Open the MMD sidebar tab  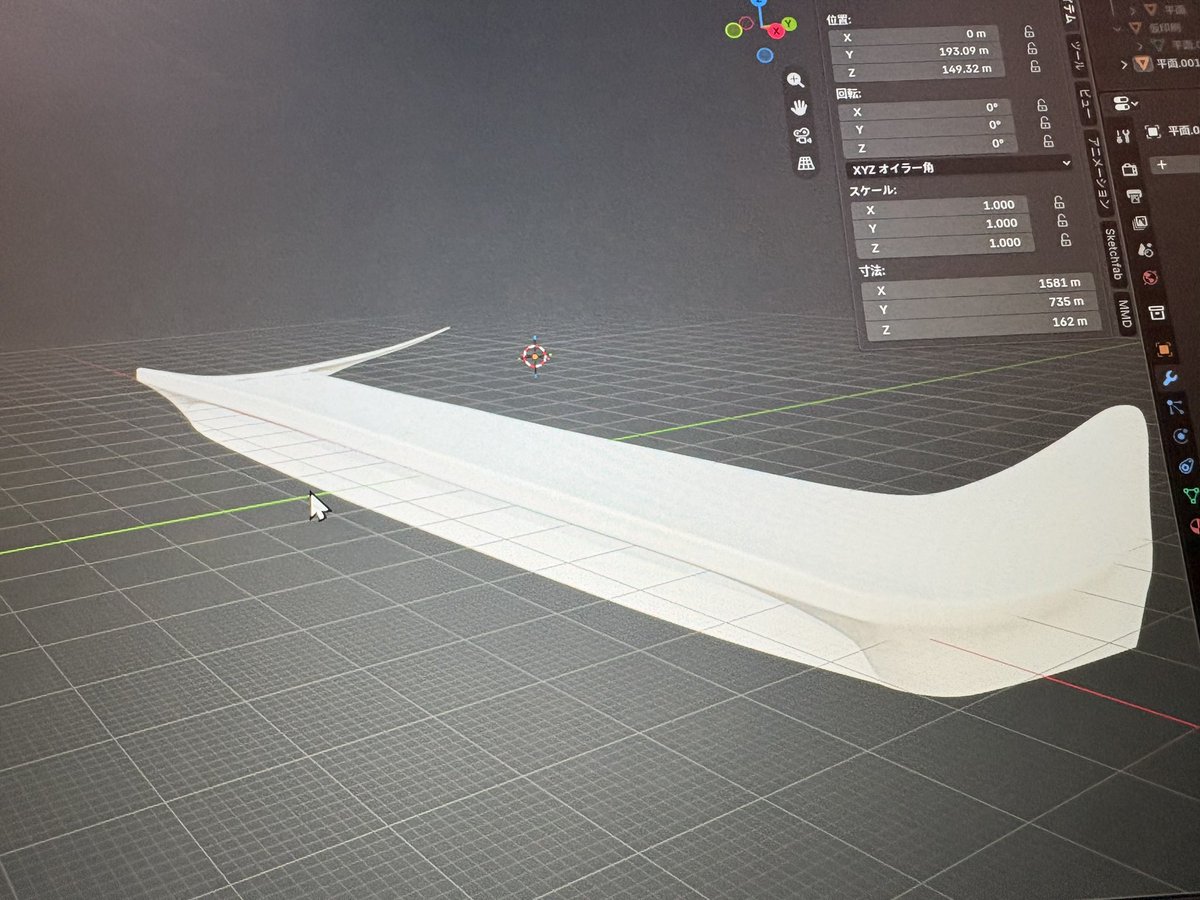[1124, 313]
